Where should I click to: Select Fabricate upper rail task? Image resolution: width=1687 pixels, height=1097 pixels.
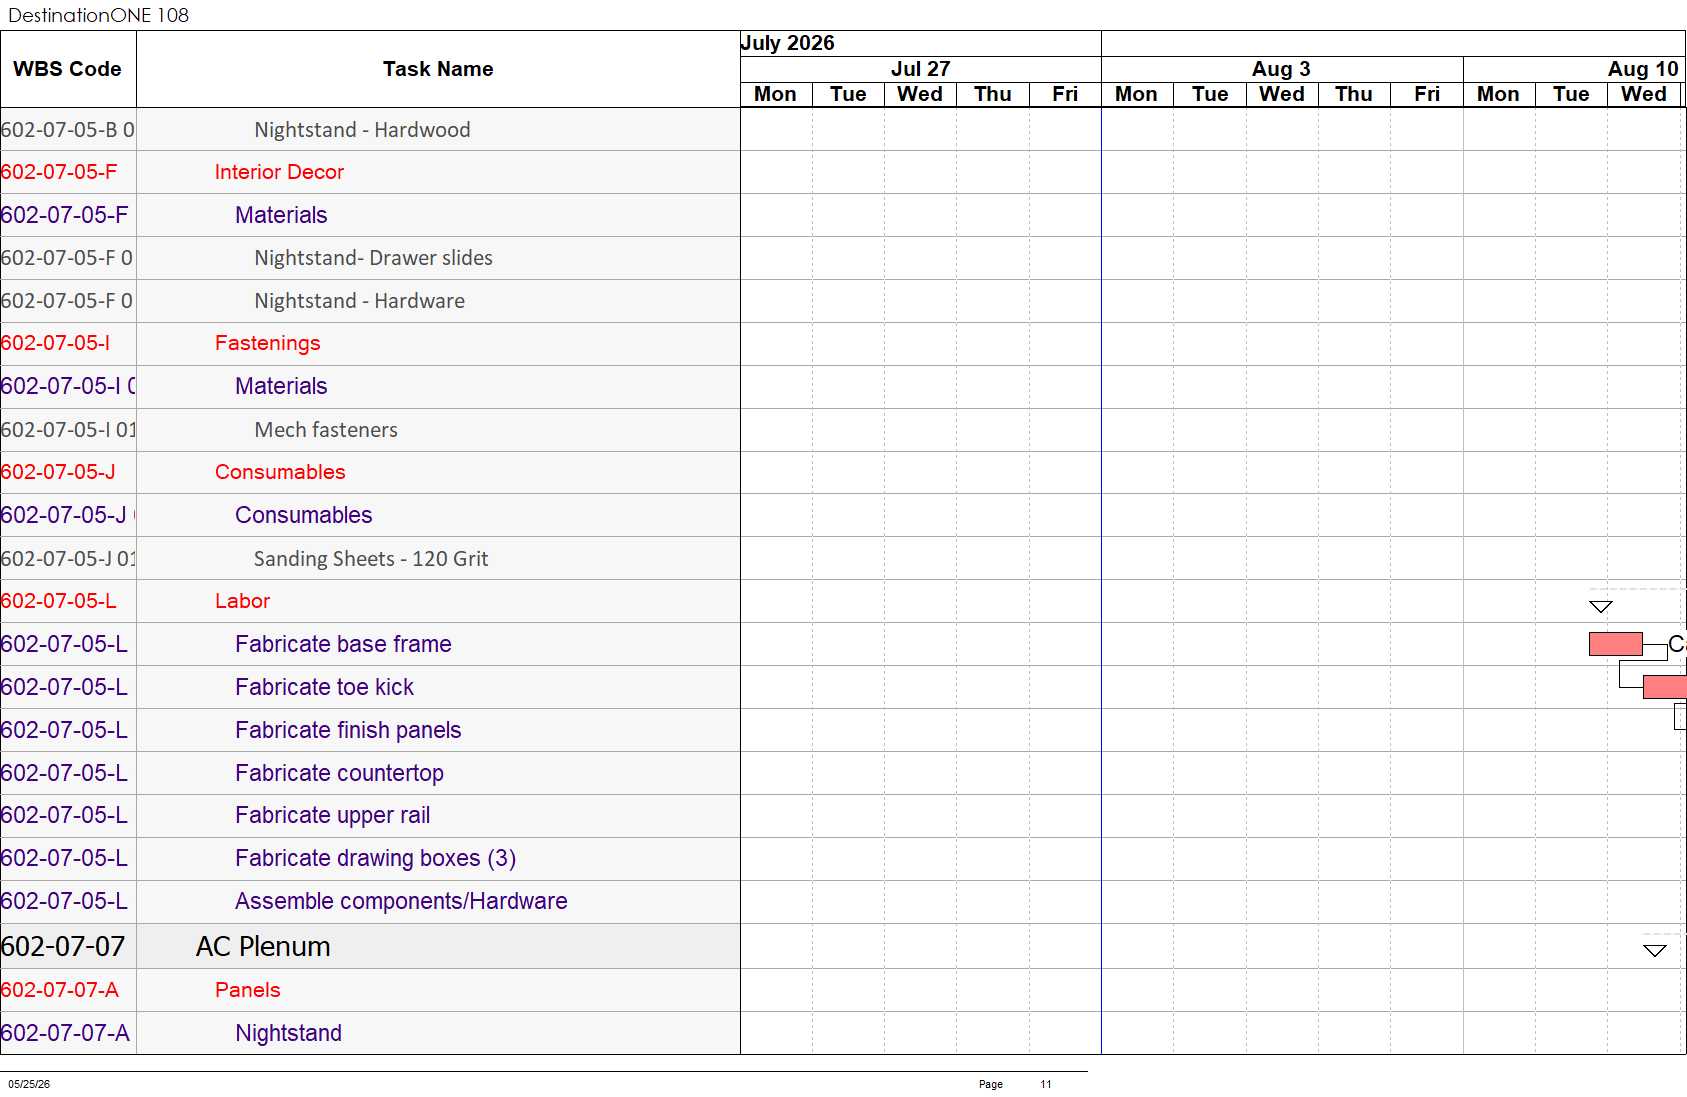(x=332, y=815)
